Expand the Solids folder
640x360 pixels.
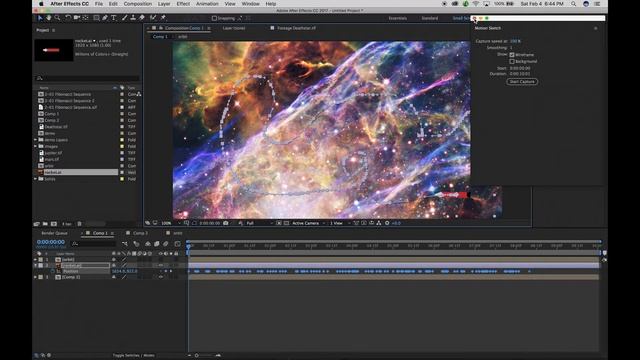[36, 179]
